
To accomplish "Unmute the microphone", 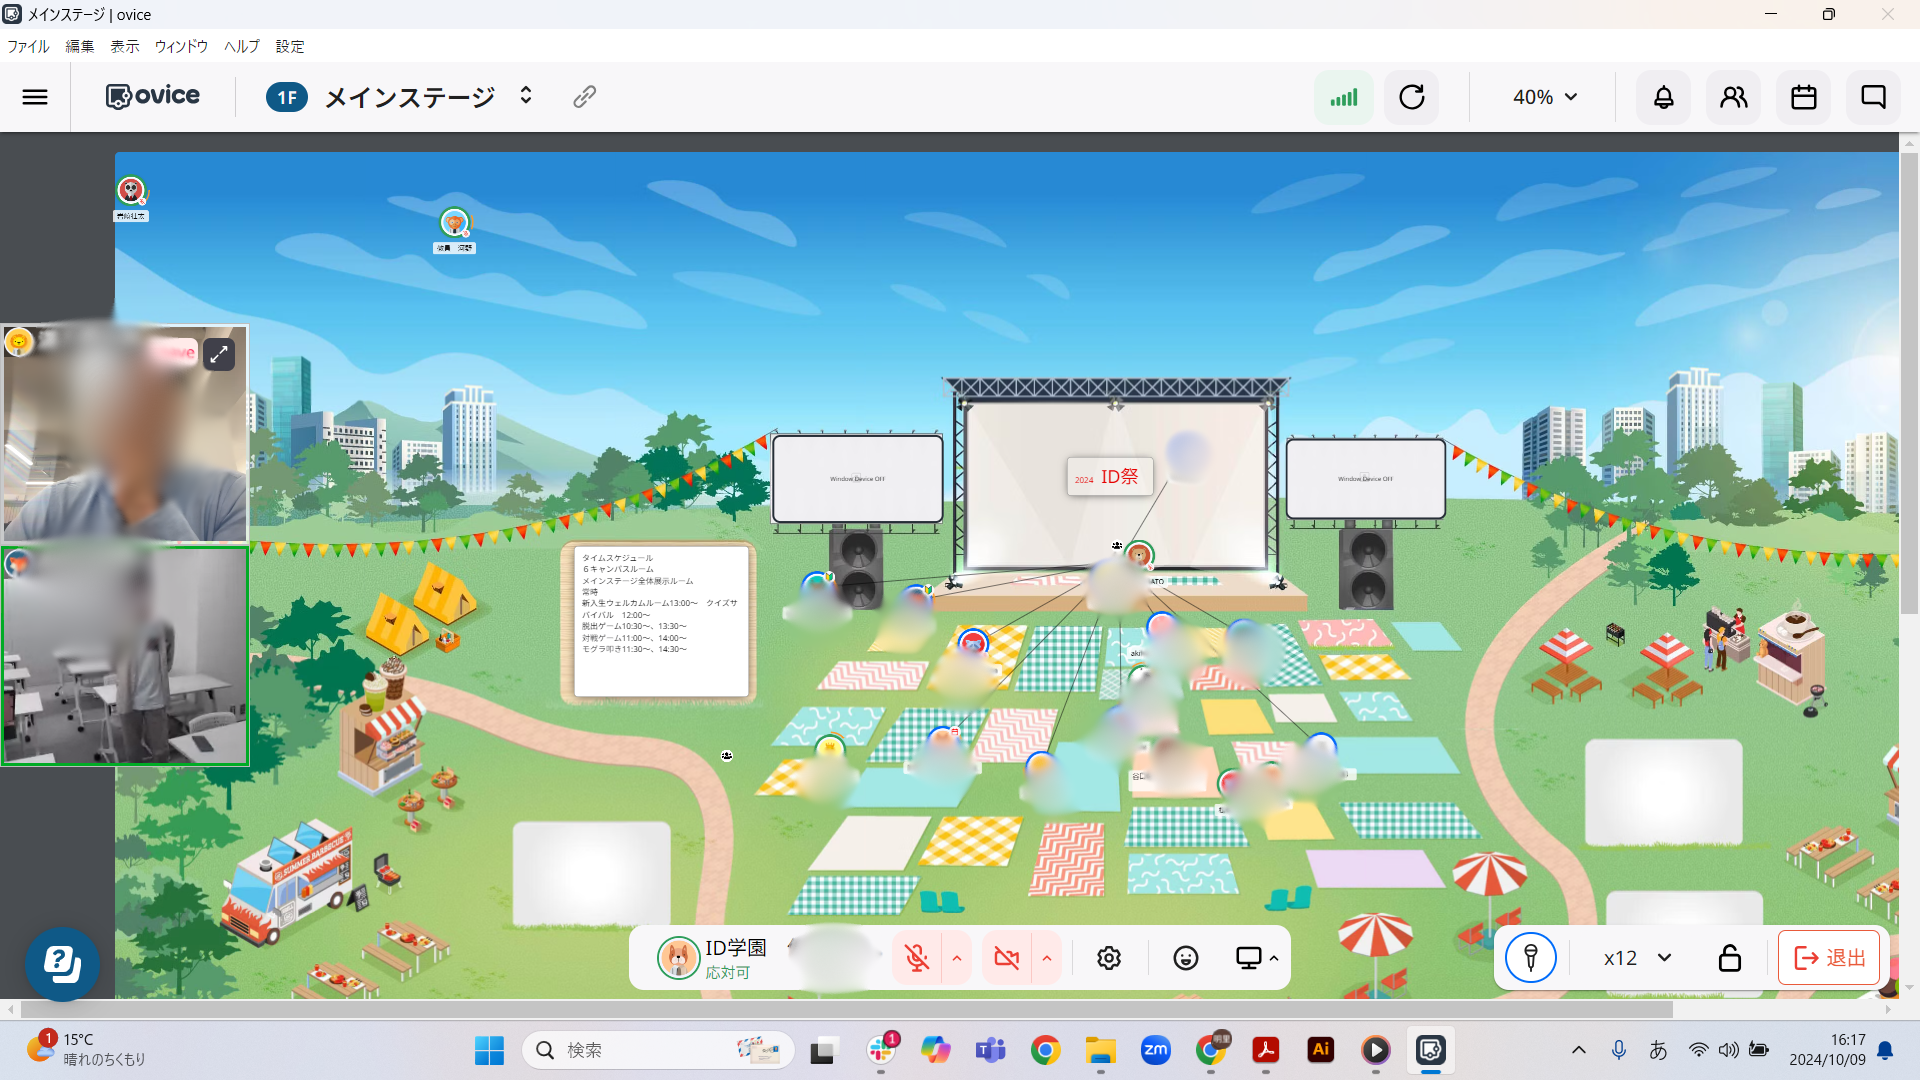I will tap(916, 958).
